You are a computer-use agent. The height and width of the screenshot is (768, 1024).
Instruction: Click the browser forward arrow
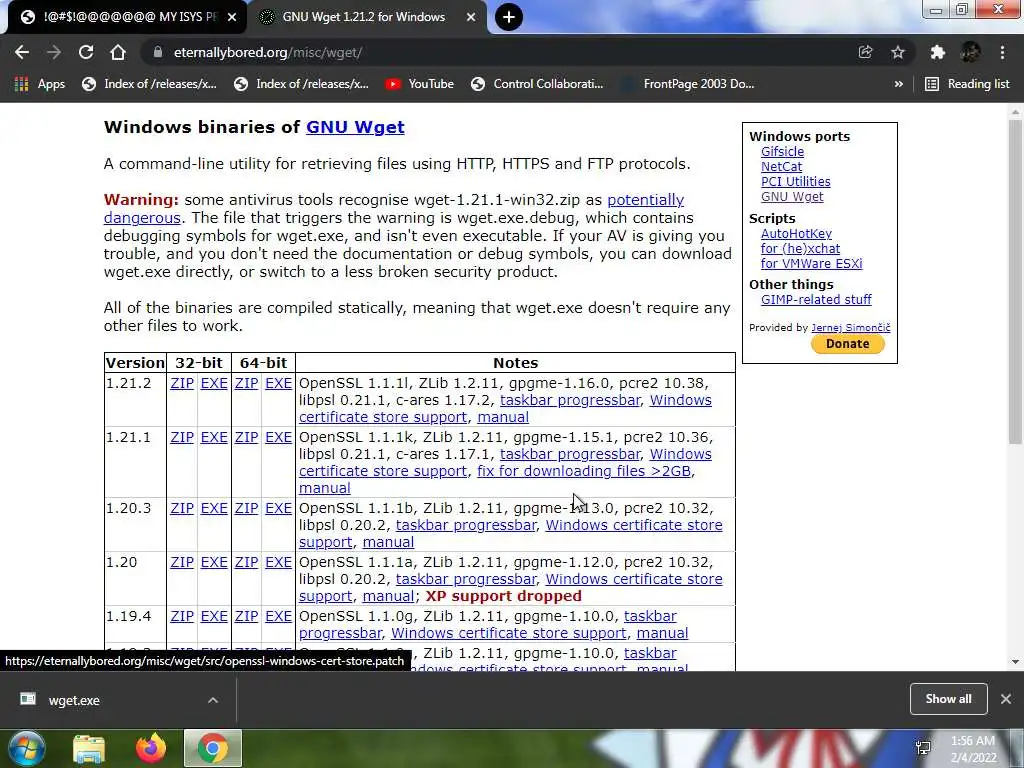[x=54, y=52]
